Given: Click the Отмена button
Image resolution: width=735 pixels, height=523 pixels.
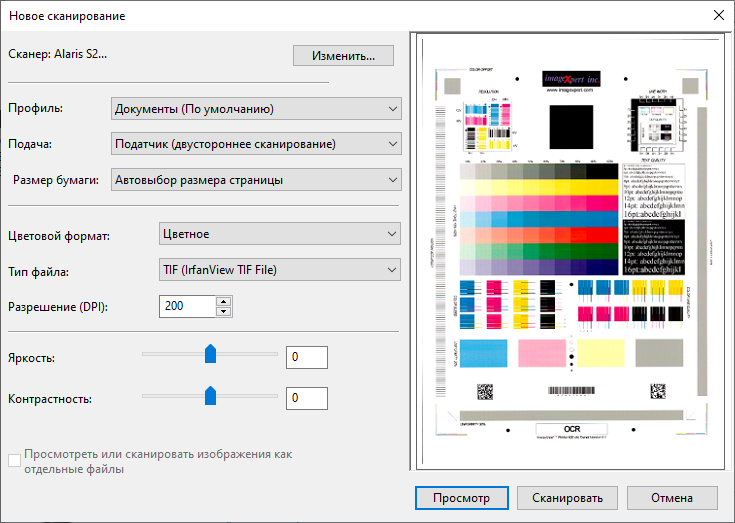Looking at the screenshot, I should pos(672,498).
